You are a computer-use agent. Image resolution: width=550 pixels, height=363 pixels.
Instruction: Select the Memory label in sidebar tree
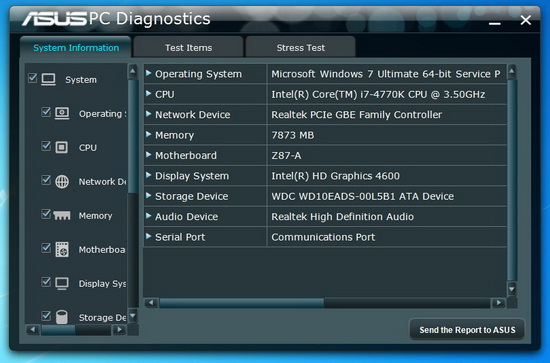pos(95,215)
